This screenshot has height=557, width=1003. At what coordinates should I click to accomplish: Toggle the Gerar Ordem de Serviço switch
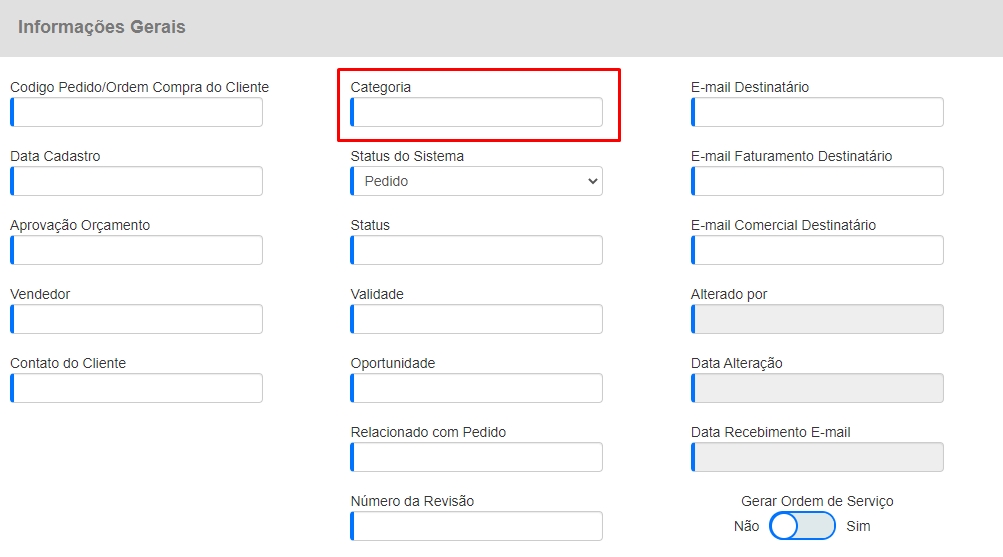click(x=802, y=526)
